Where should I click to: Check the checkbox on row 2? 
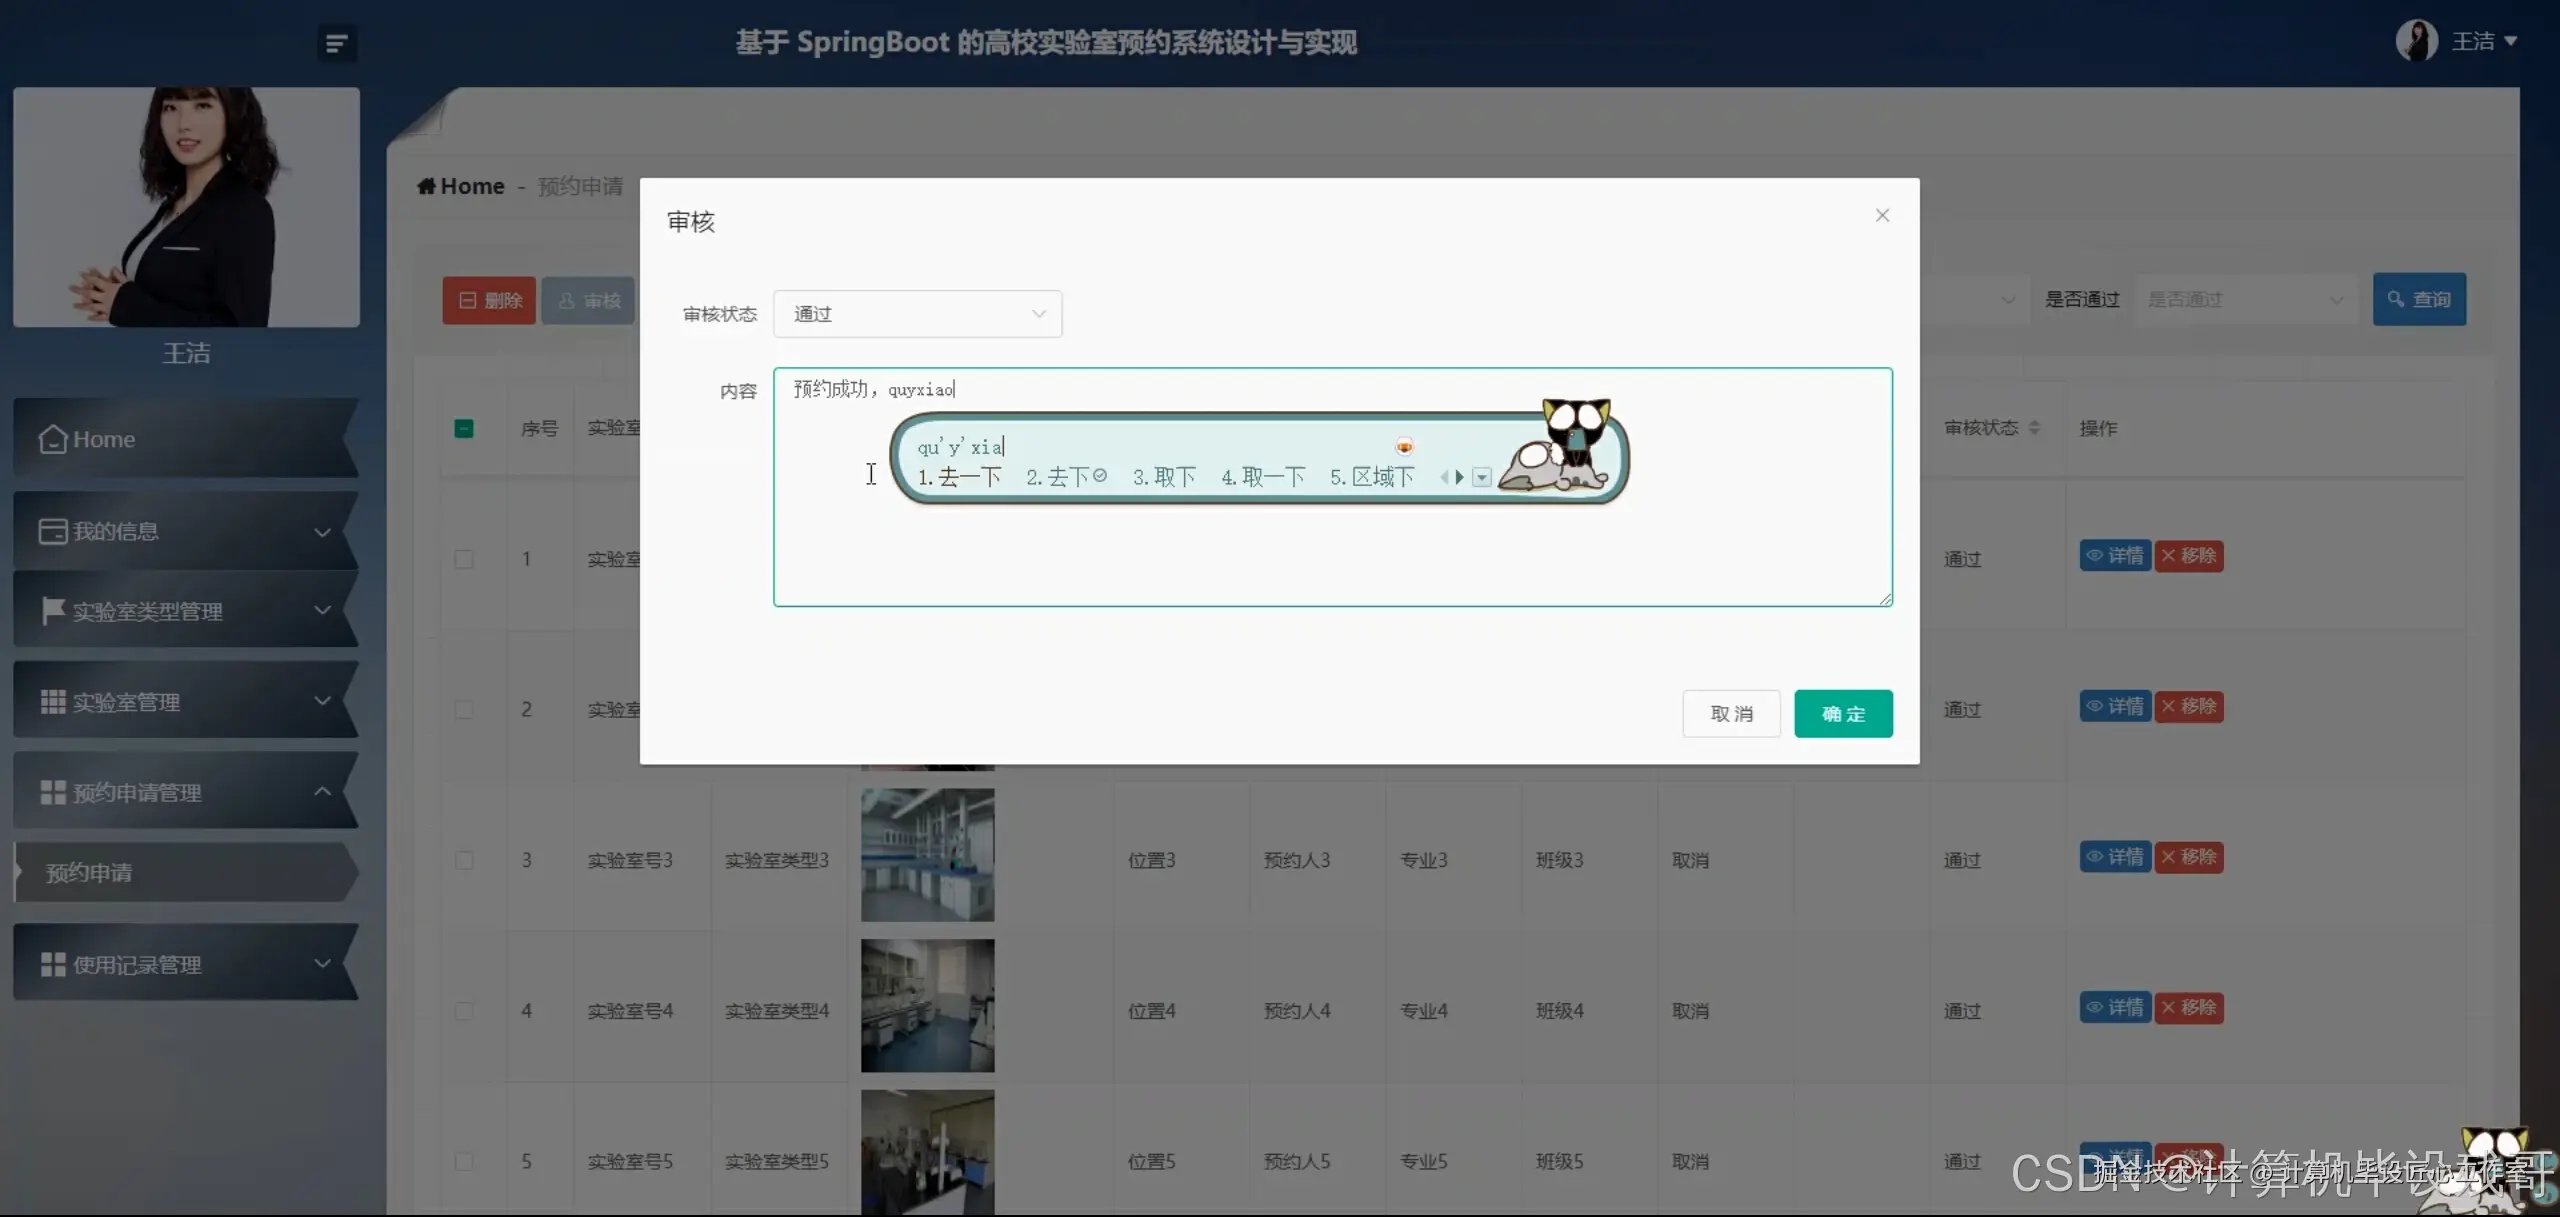tap(463, 710)
